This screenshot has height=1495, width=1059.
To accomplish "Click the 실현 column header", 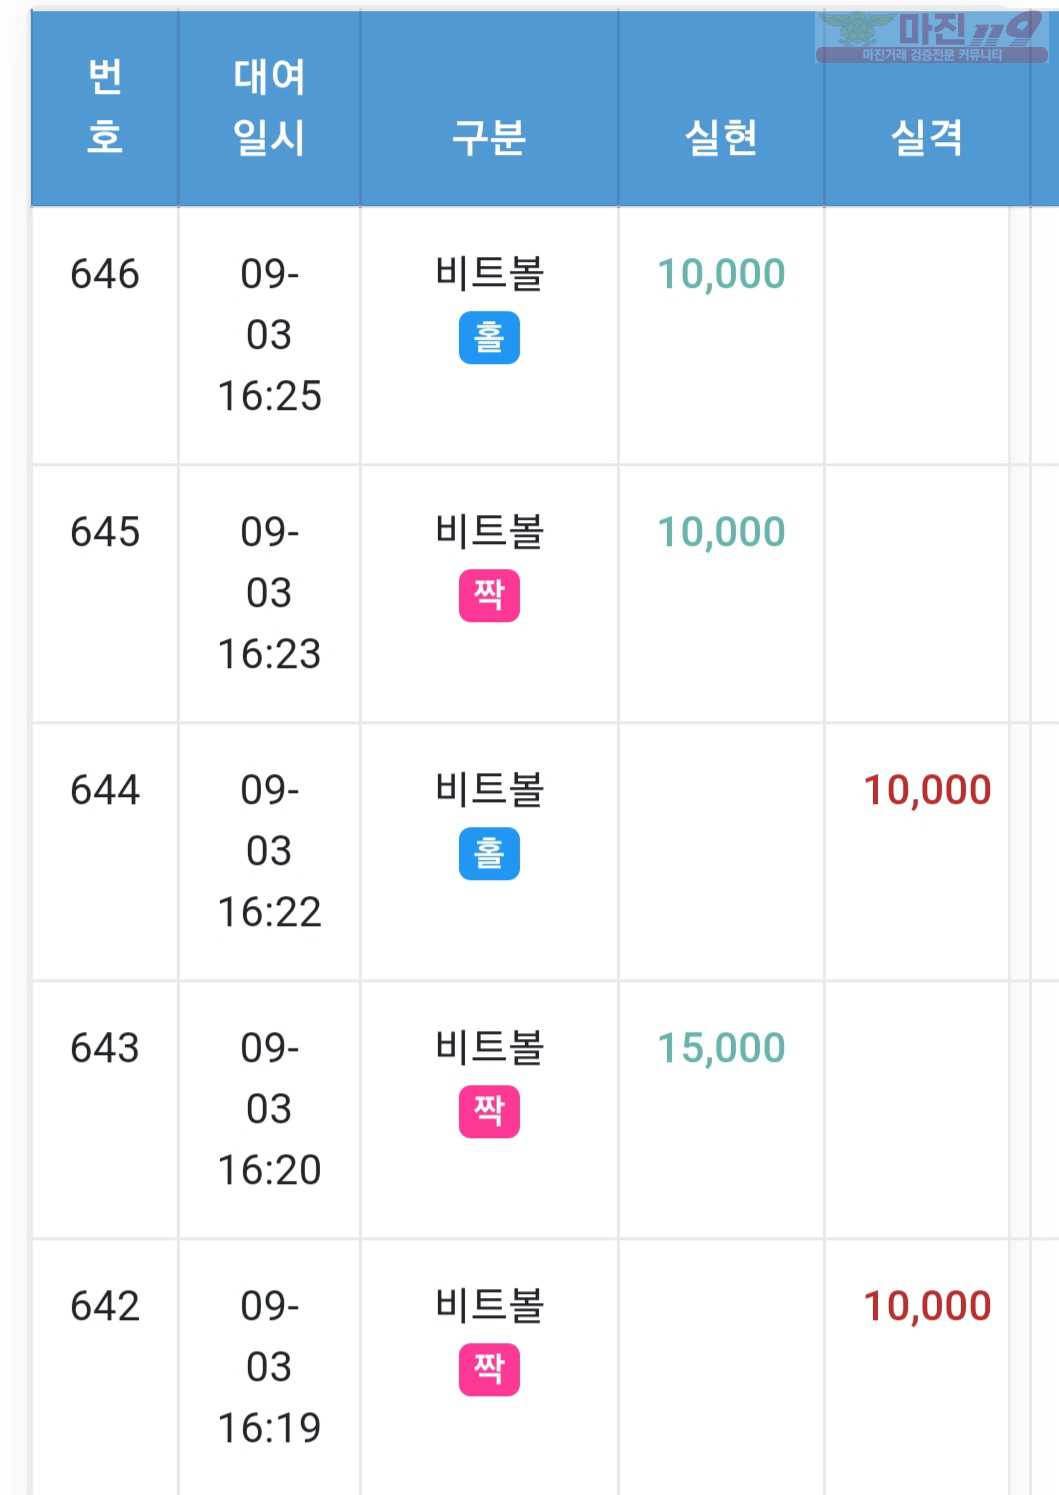I will (x=721, y=137).
